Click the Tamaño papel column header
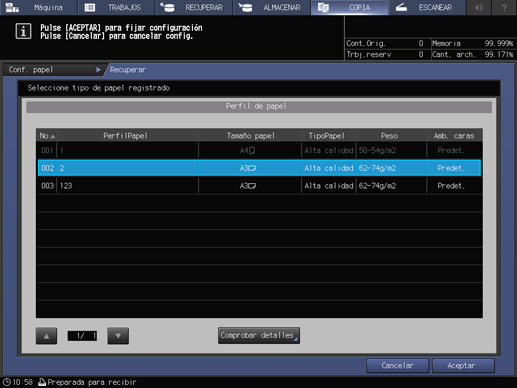 (x=251, y=136)
